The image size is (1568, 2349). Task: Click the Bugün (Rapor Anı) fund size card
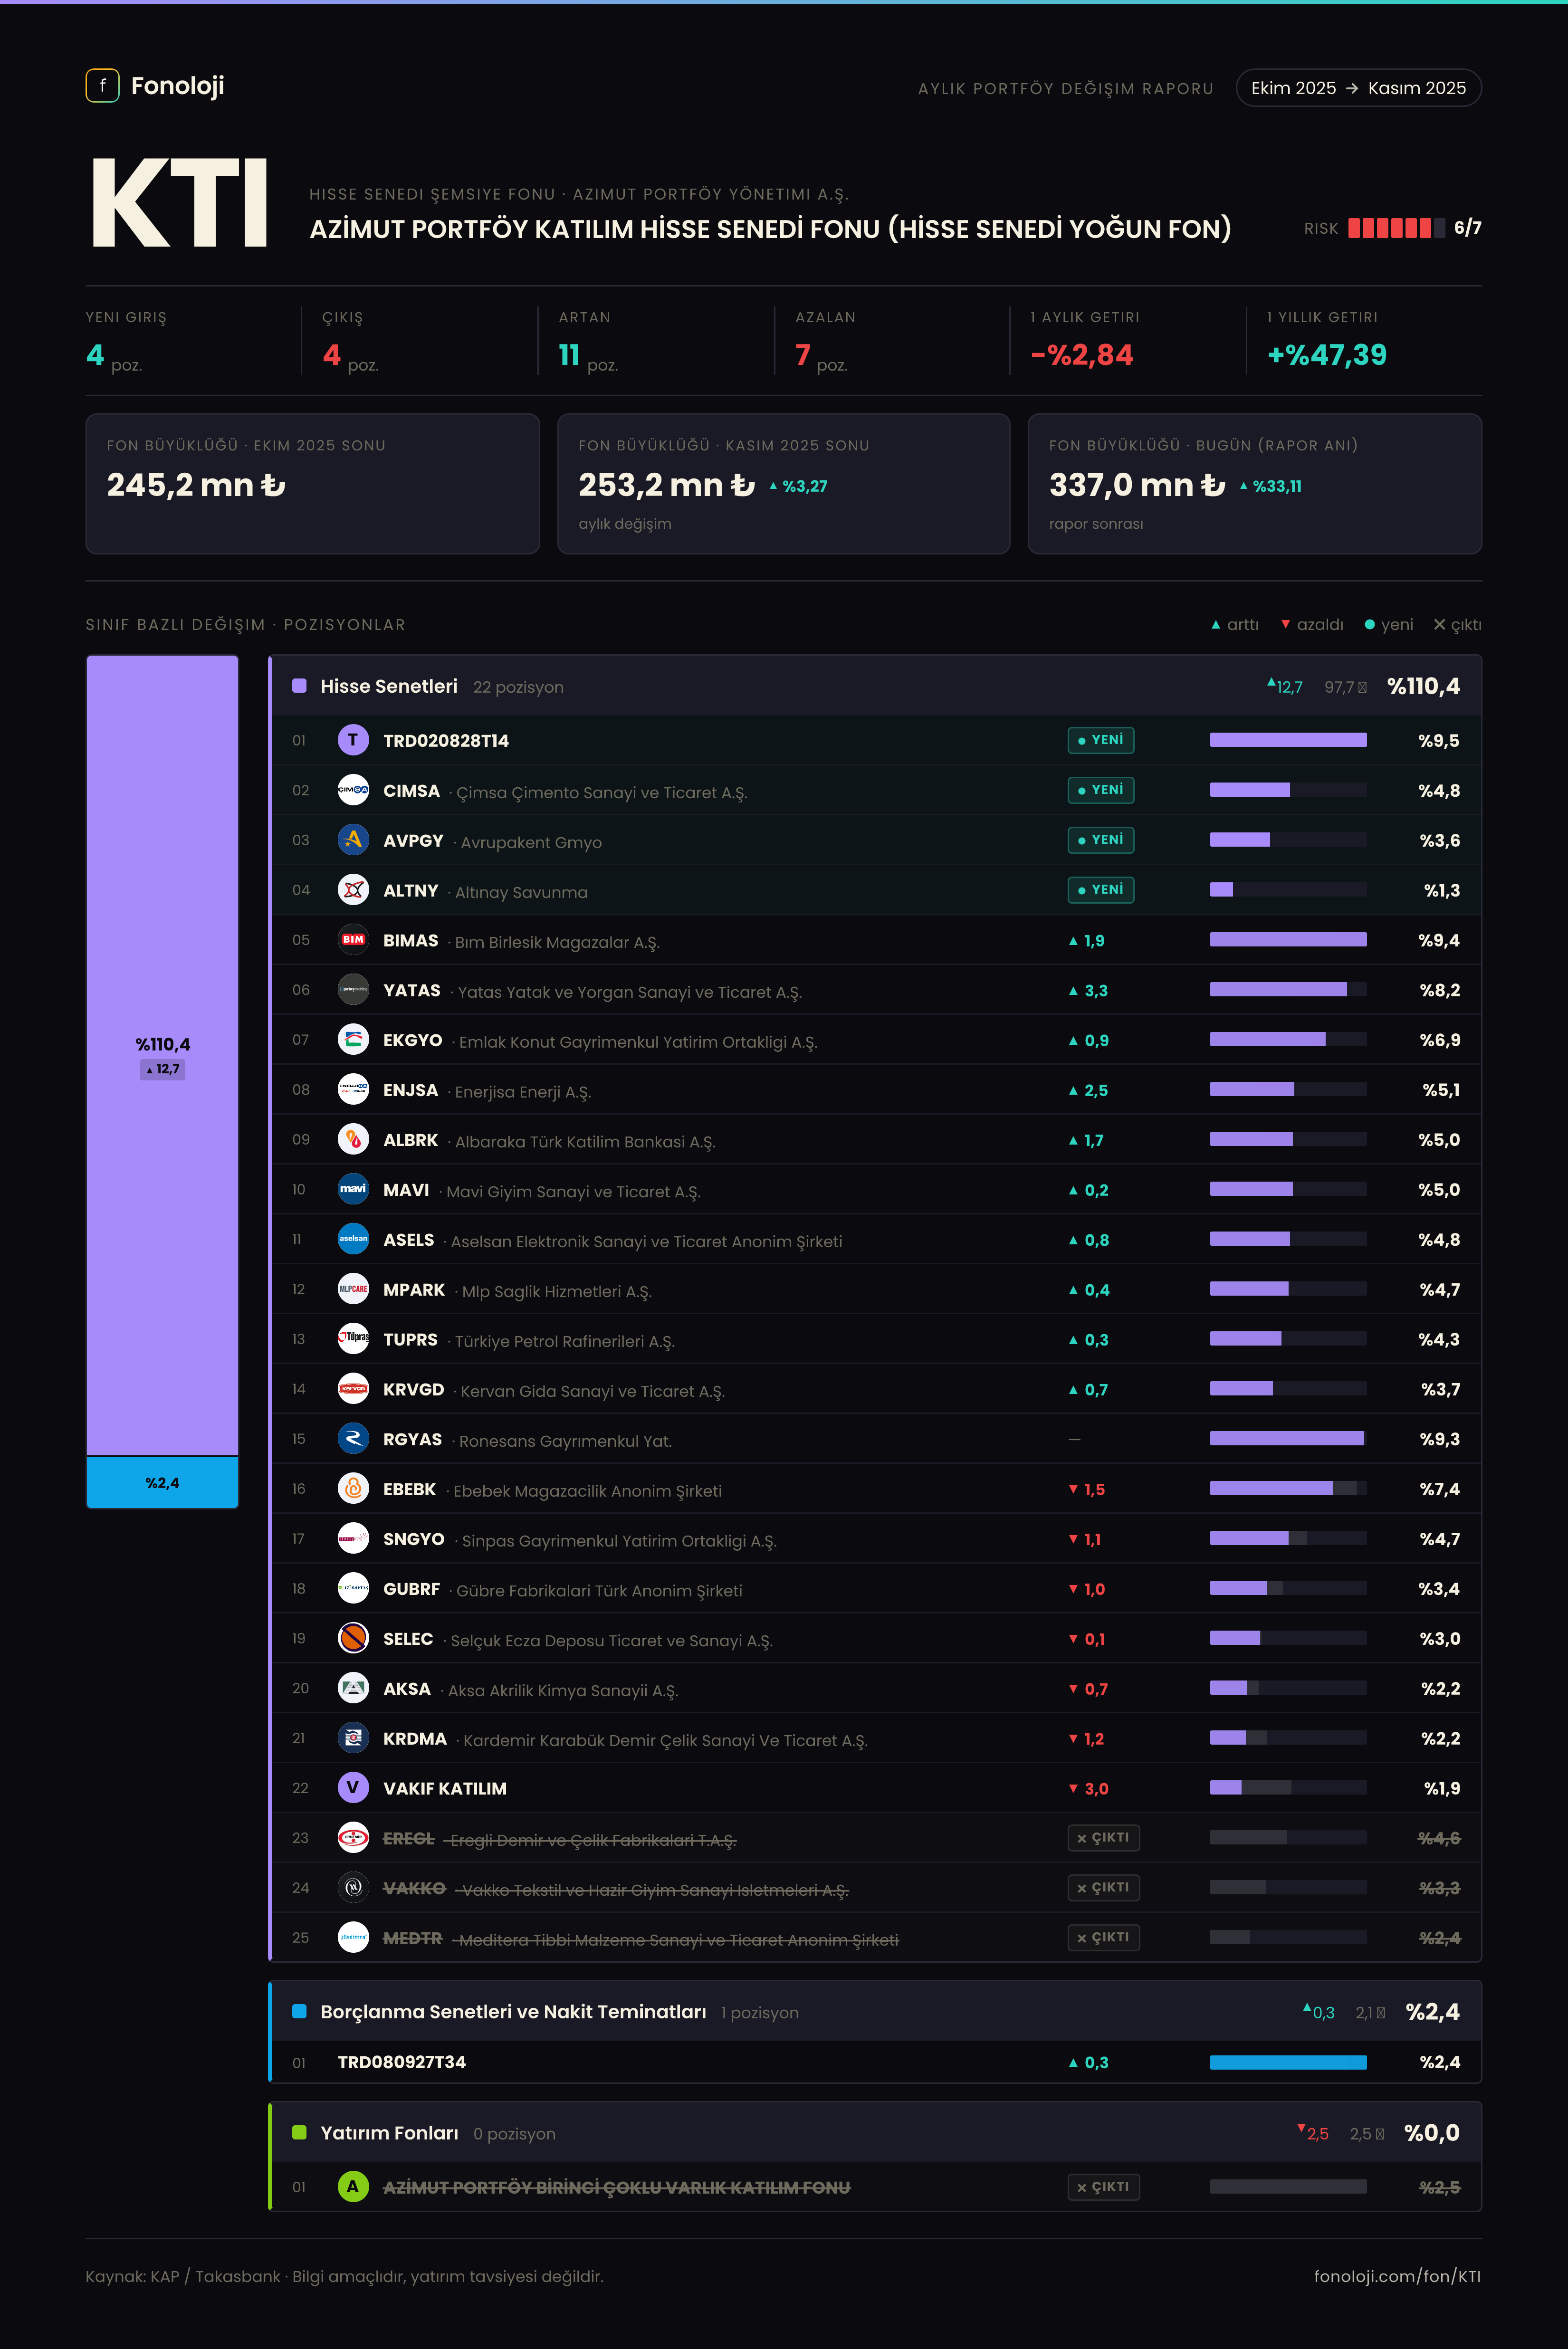tap(1255, 484)
